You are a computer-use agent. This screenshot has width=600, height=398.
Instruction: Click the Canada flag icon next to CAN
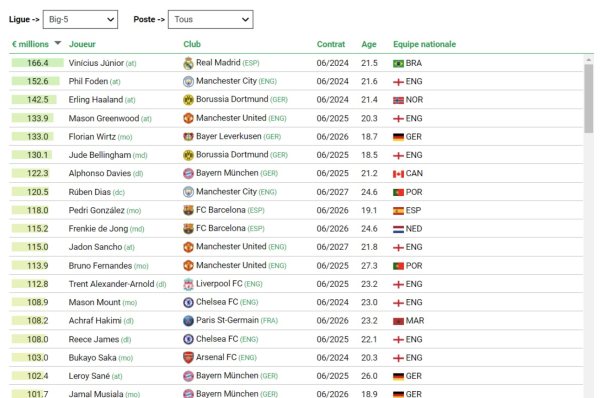(x=398, y=174)
